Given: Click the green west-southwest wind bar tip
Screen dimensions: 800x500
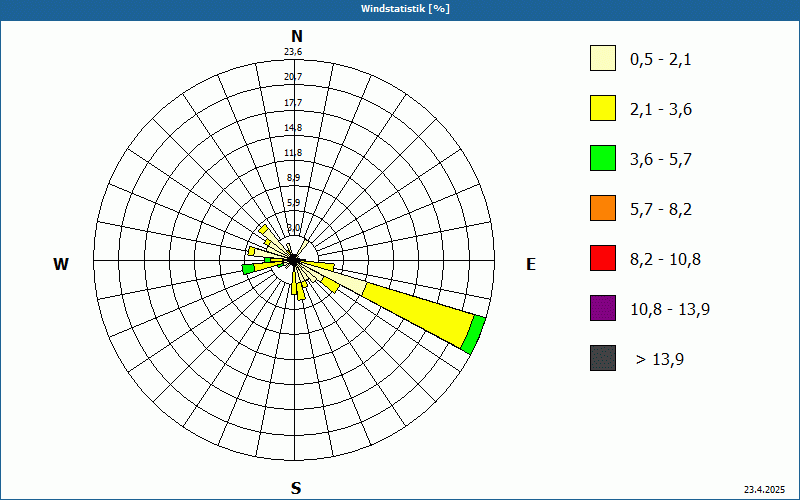Looking at the screenshot, I should coord(248,269).
